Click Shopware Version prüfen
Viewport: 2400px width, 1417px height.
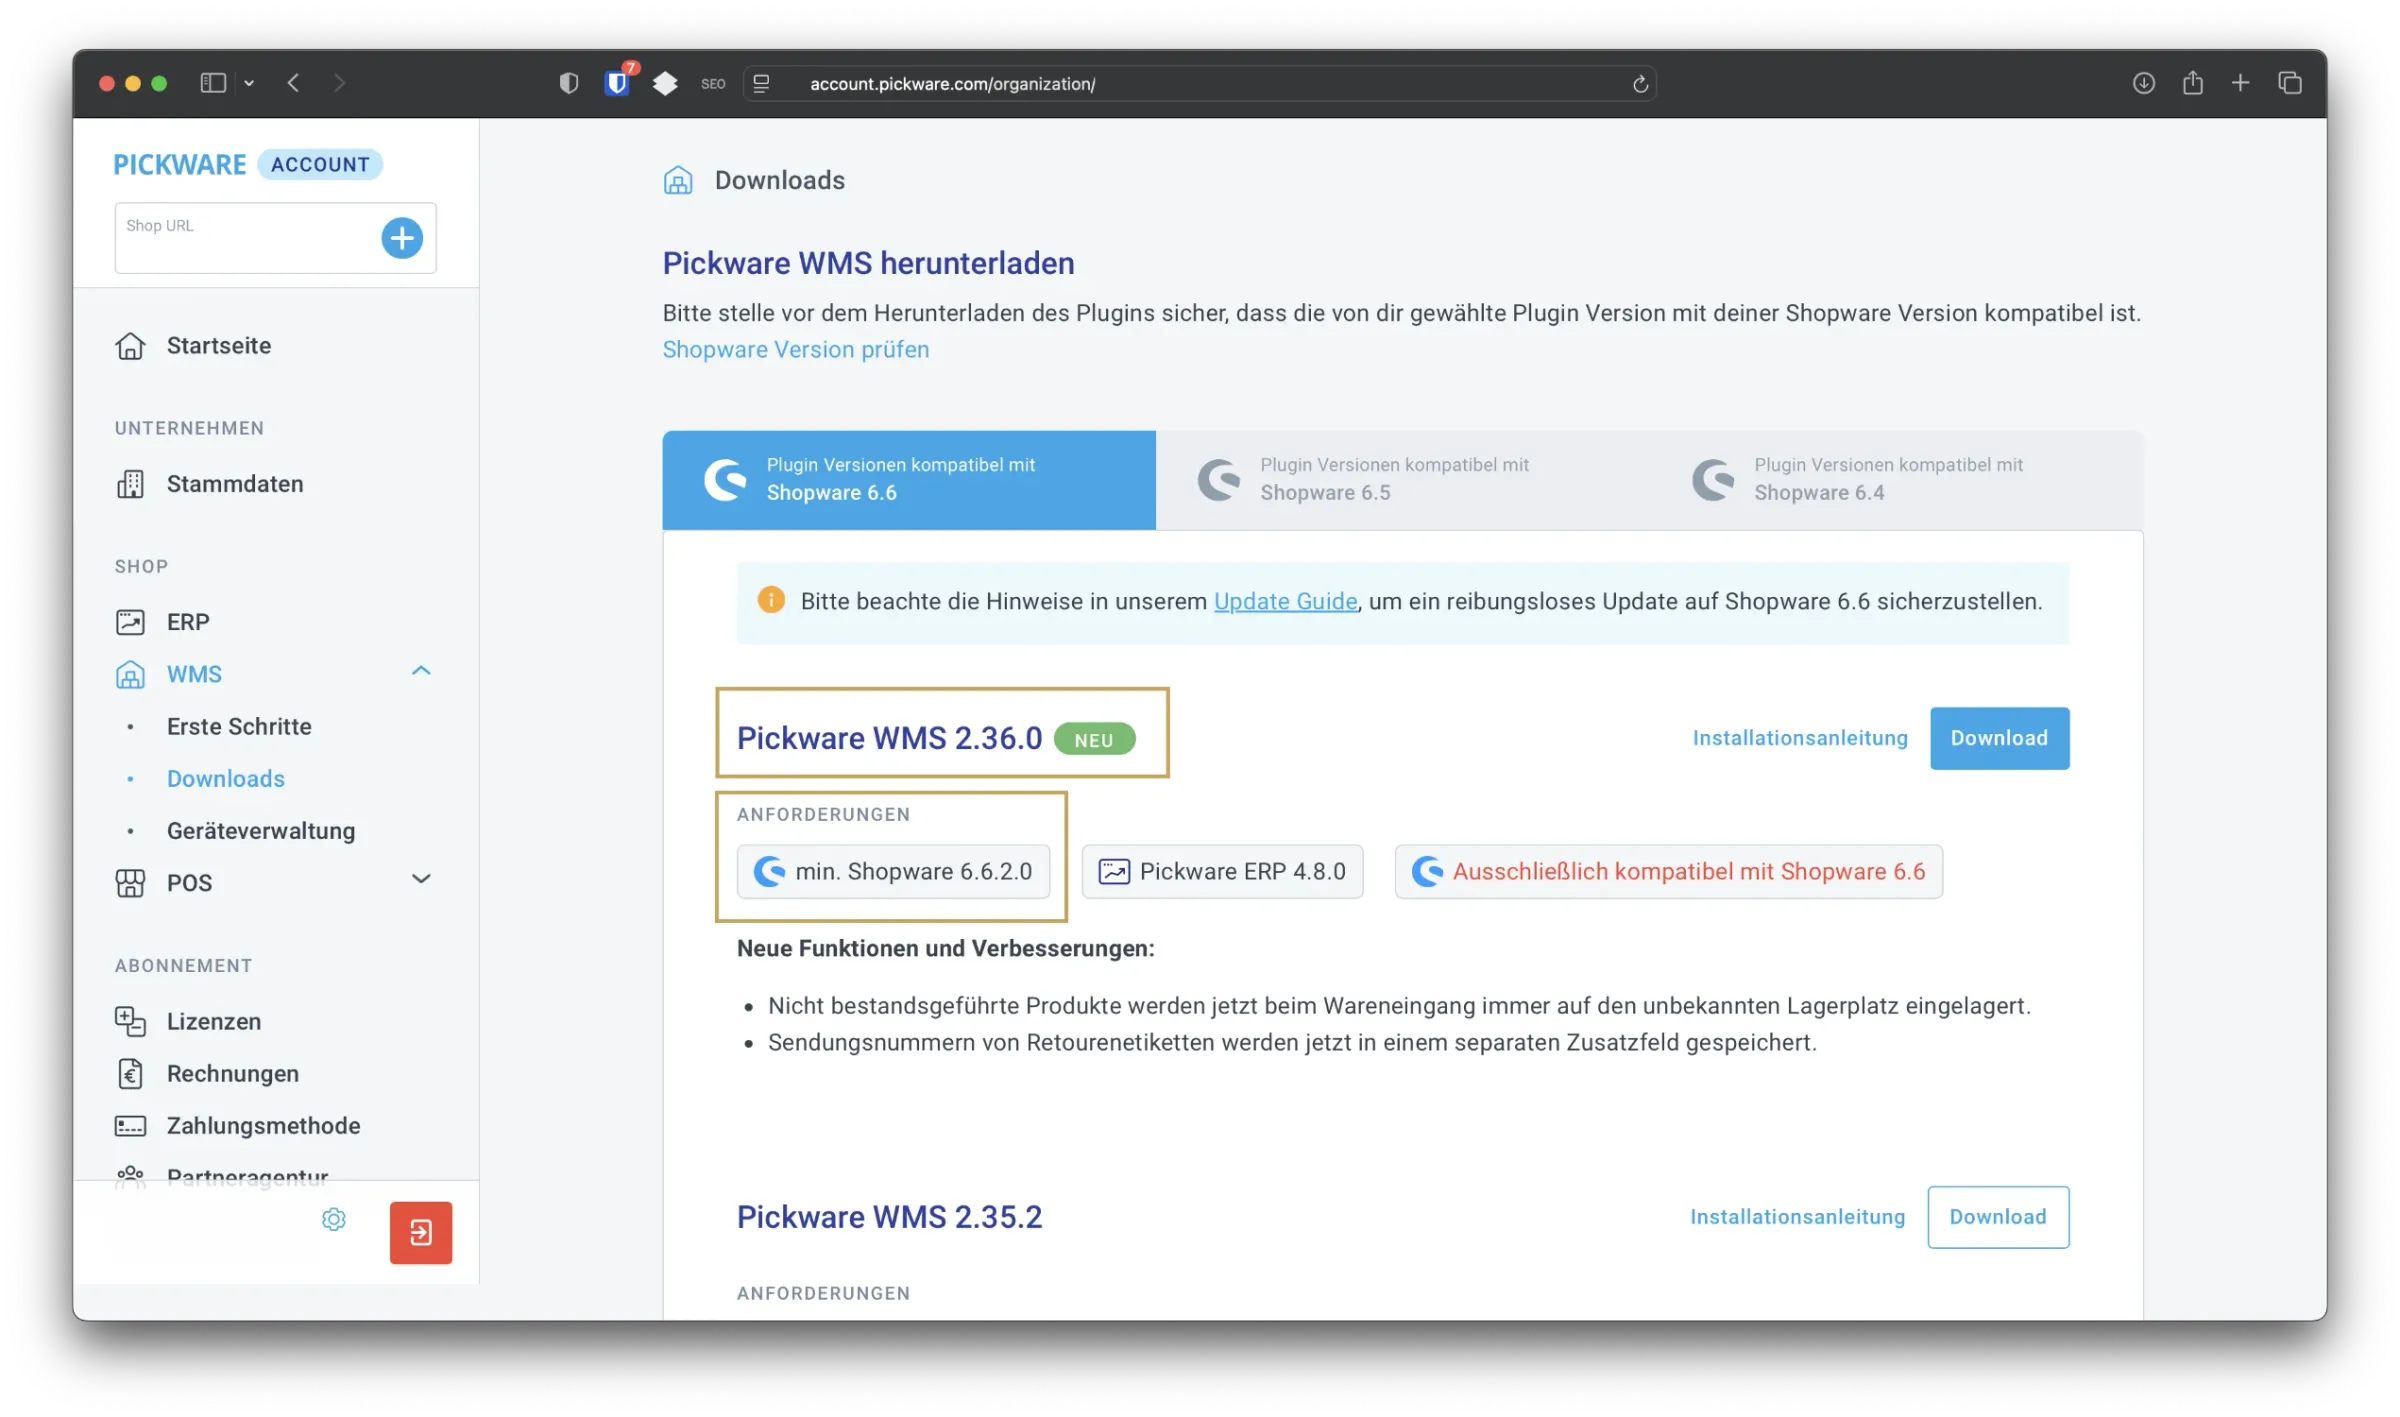coord(794,349)
